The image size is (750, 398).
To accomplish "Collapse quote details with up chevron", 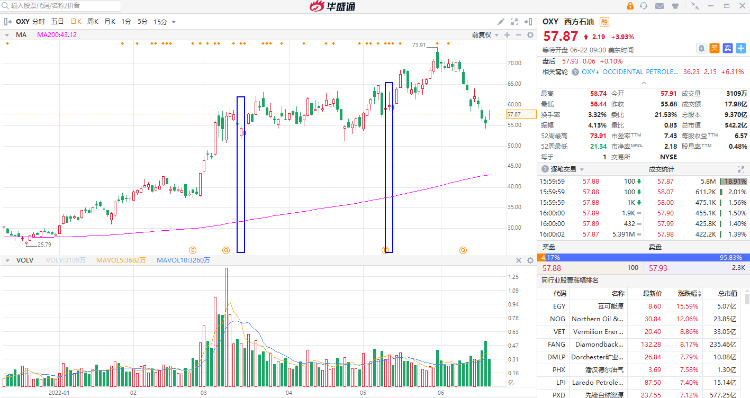I will click(x=643, y=82).
